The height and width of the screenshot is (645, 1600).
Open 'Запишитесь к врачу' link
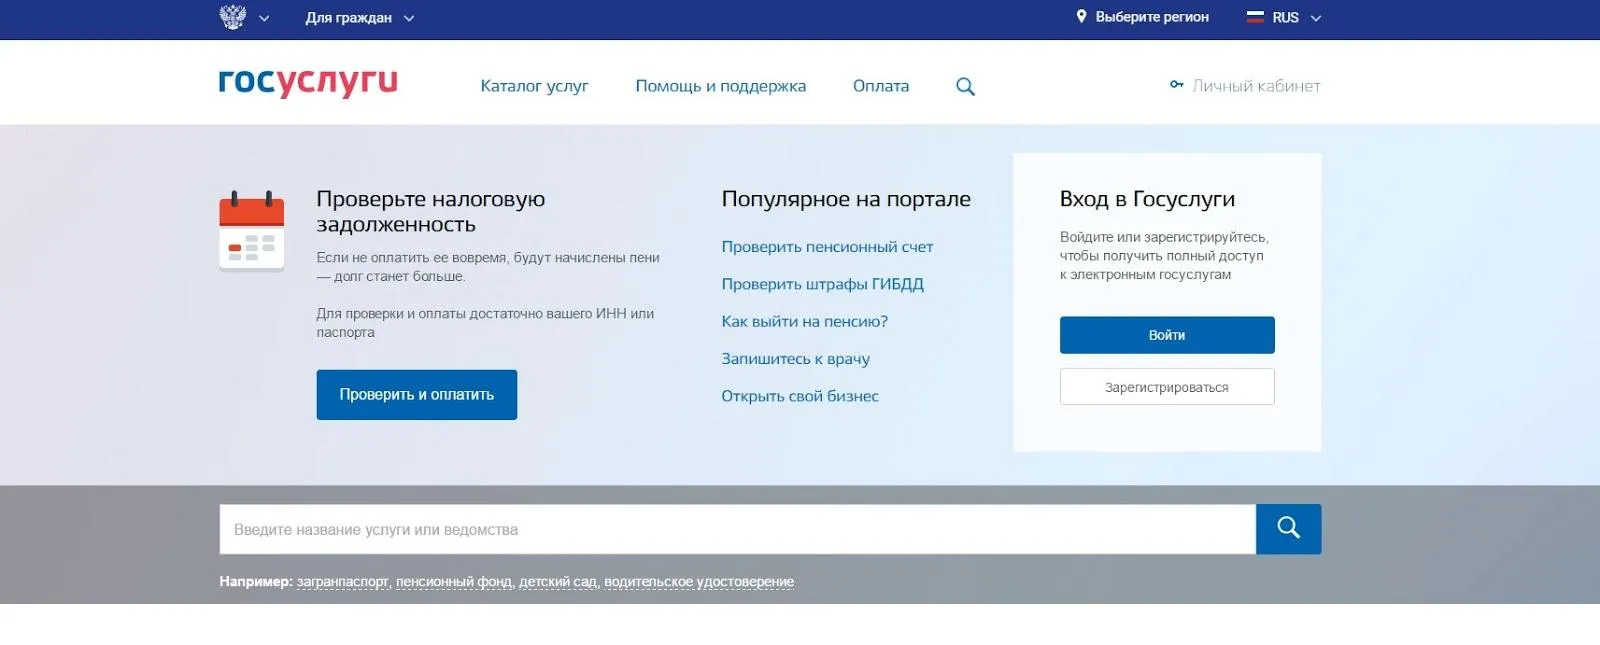795,359
